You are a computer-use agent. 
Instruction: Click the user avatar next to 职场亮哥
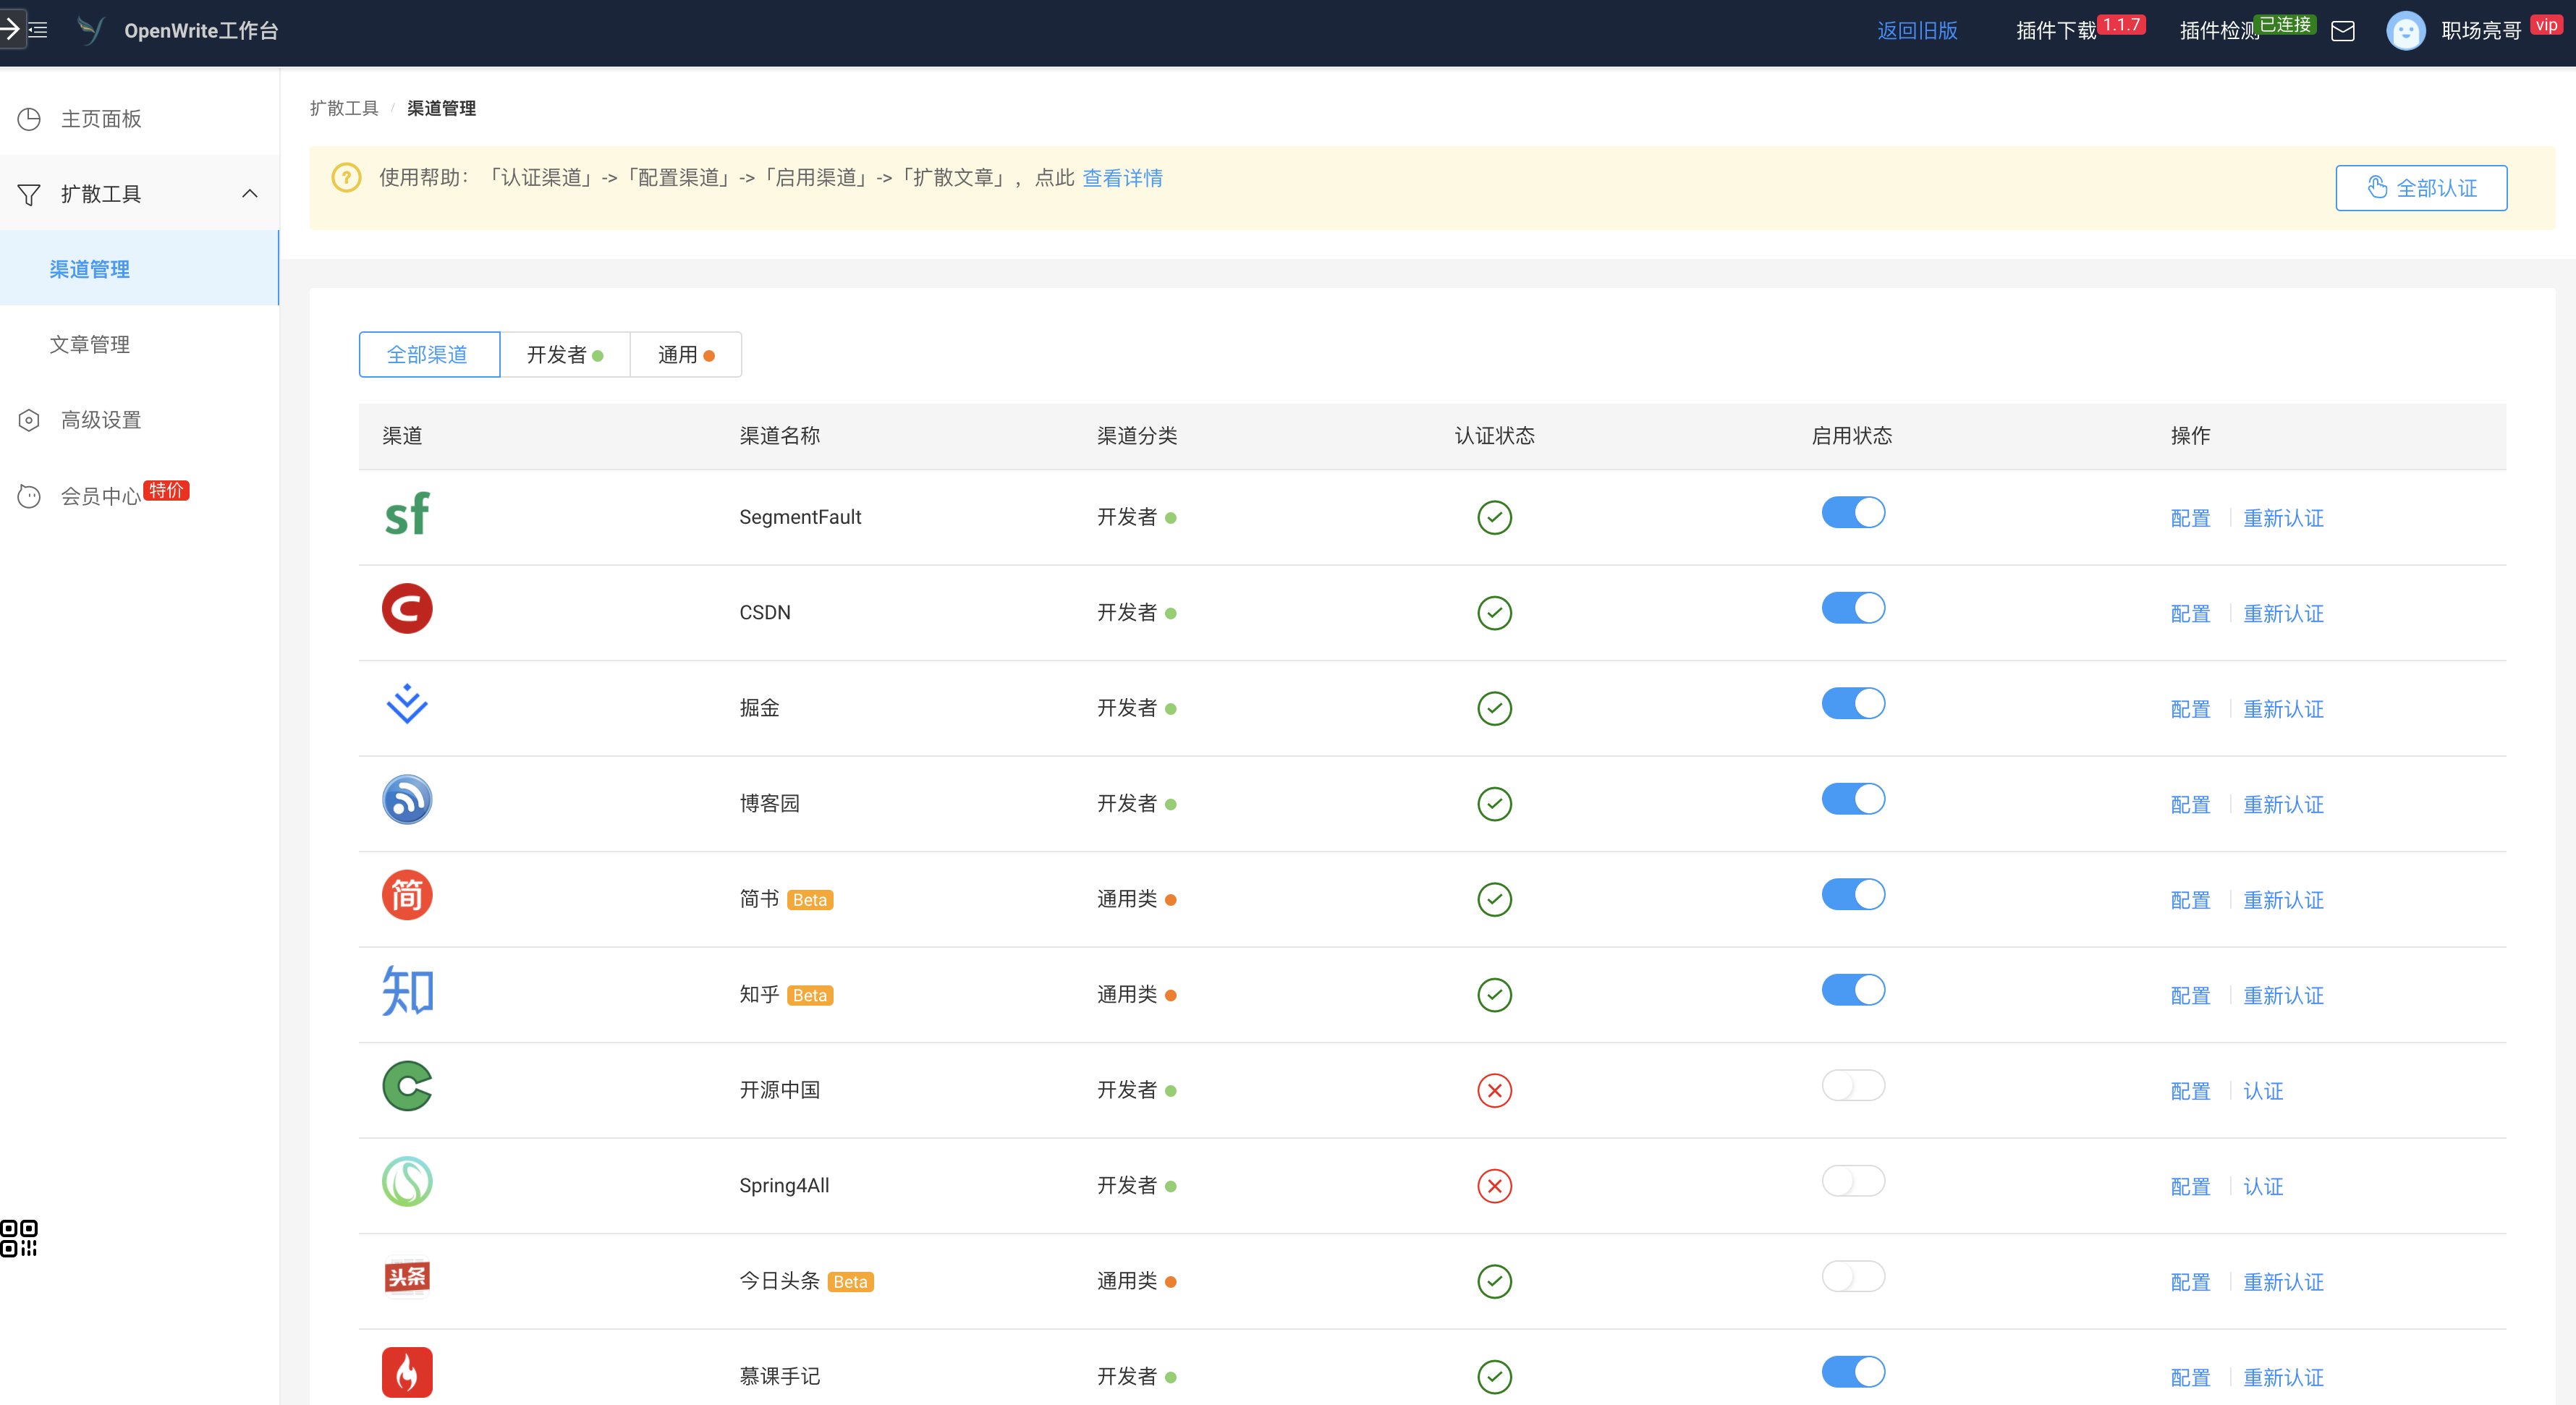click(2405, 31)
